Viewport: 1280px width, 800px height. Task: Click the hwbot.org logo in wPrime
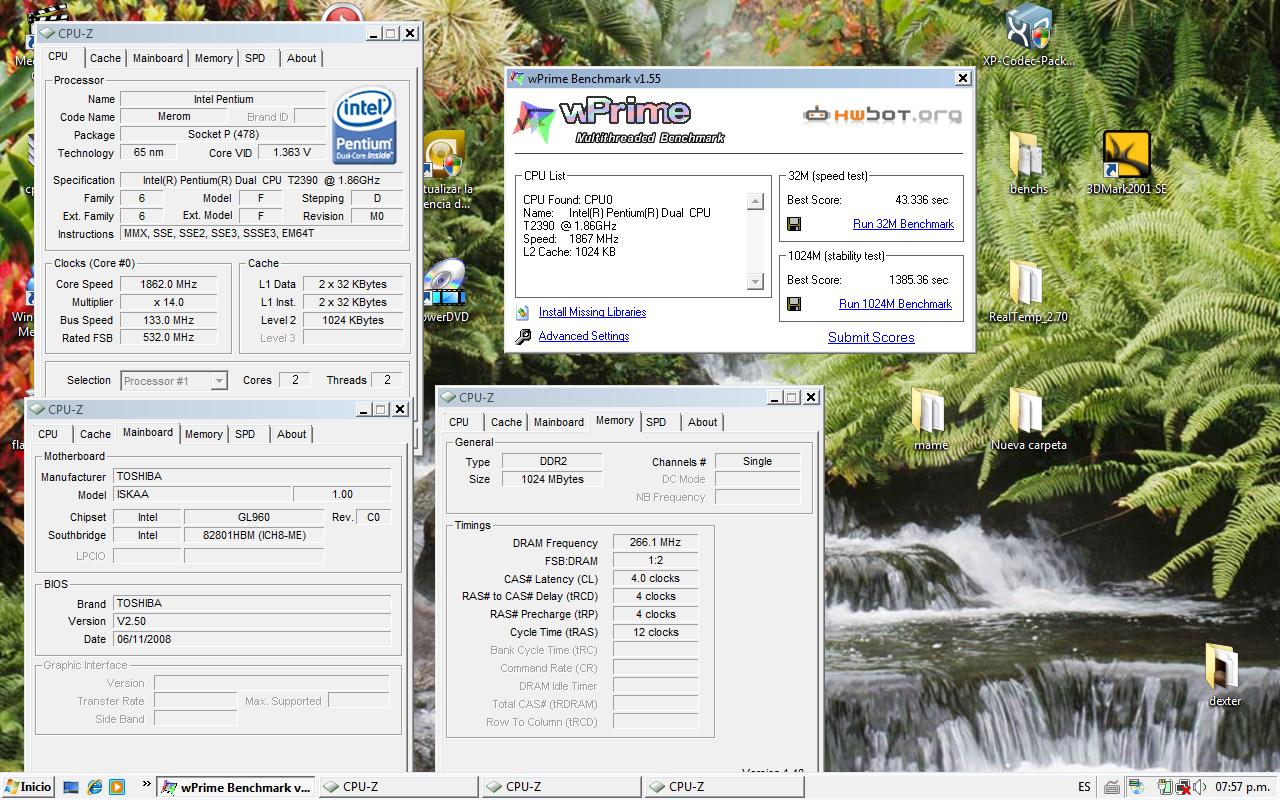(882, 114)
